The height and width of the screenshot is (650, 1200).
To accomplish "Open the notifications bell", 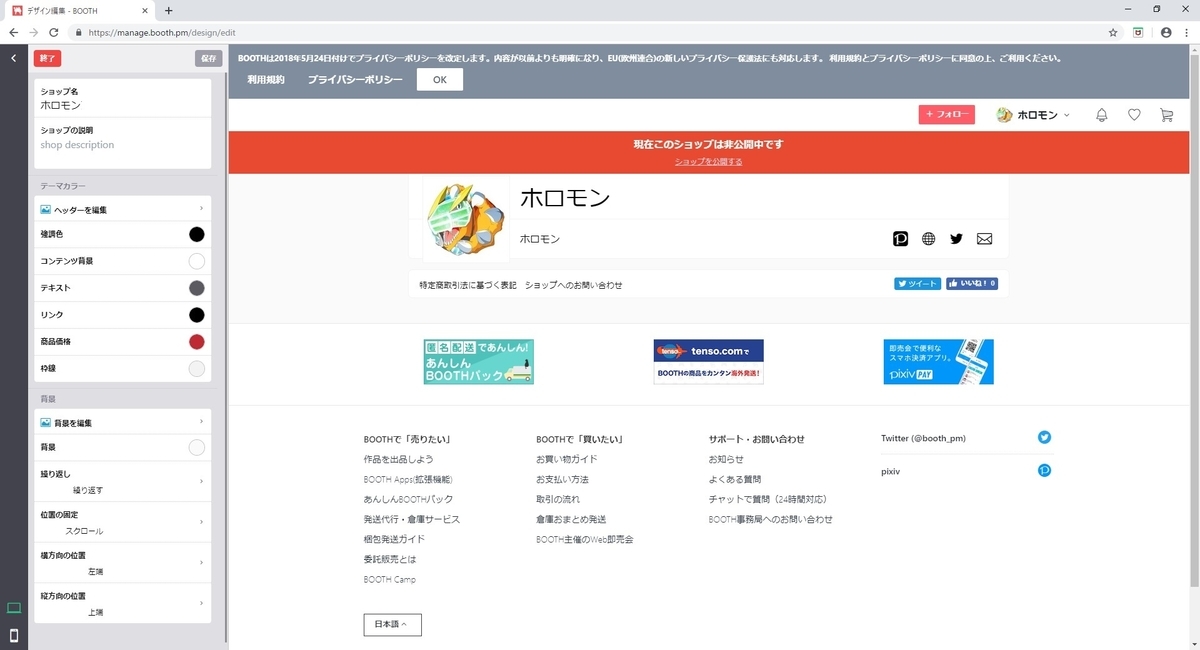I will [1102, 115].
